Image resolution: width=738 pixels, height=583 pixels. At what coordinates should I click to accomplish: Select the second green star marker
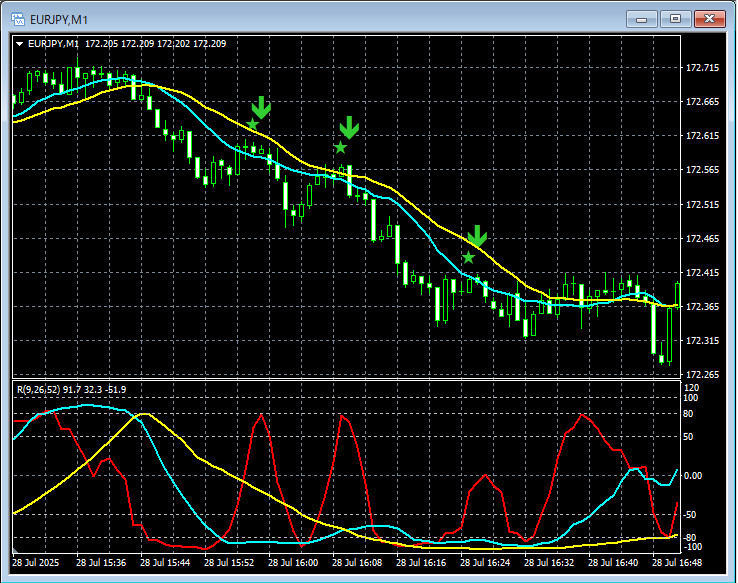(340, 147)
